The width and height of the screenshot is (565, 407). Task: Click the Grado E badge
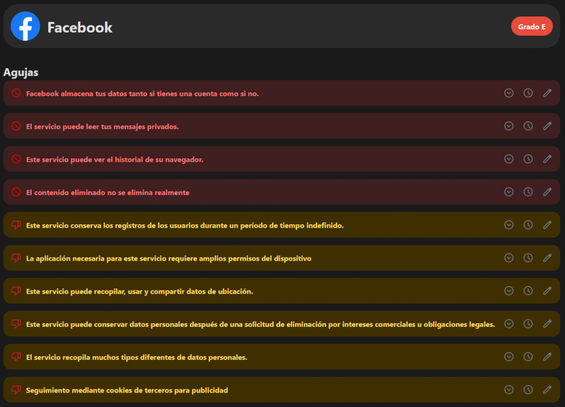coord(531,26)
